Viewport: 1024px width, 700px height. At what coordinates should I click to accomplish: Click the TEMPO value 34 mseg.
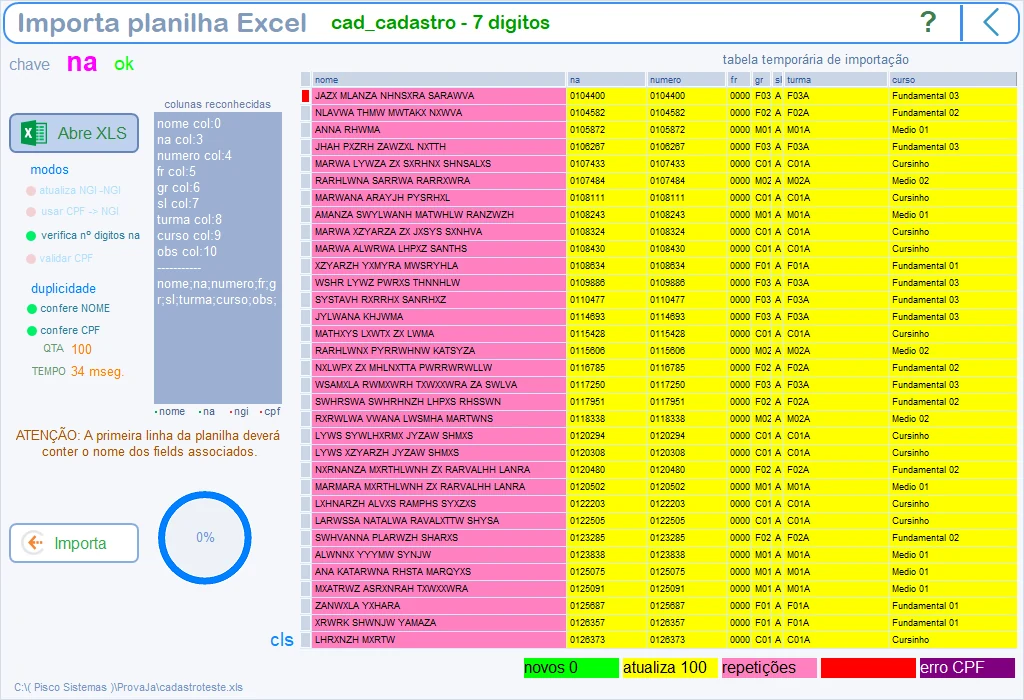tap(97, 372)
